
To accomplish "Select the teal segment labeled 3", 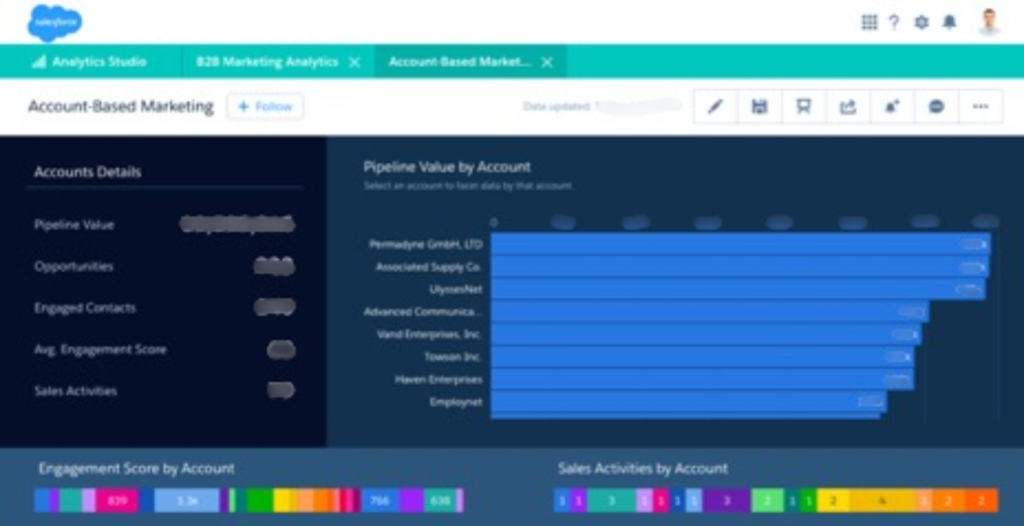I will 611,501.
